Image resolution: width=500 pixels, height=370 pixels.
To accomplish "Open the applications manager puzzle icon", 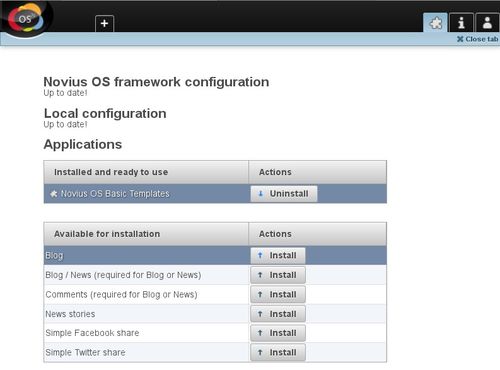I will coord(435,23).
